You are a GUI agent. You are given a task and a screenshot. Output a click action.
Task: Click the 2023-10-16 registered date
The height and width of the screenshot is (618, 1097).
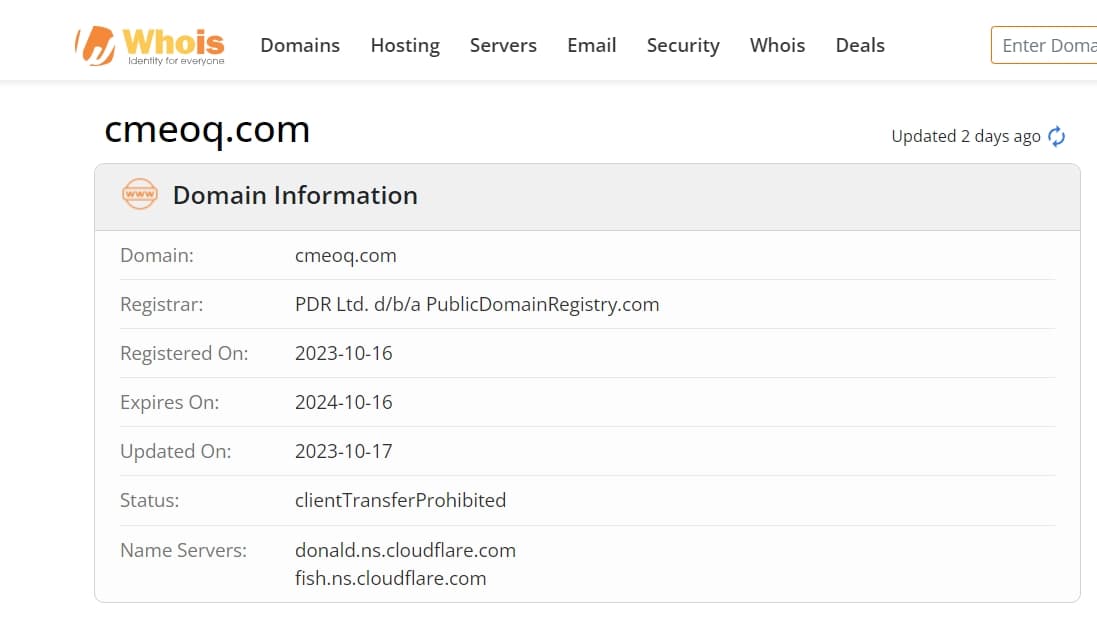[x=344, y=353]
